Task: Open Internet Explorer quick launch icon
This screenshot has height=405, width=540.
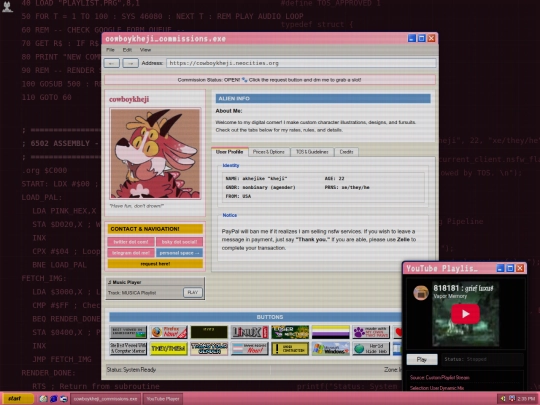Action: (53, 398)
